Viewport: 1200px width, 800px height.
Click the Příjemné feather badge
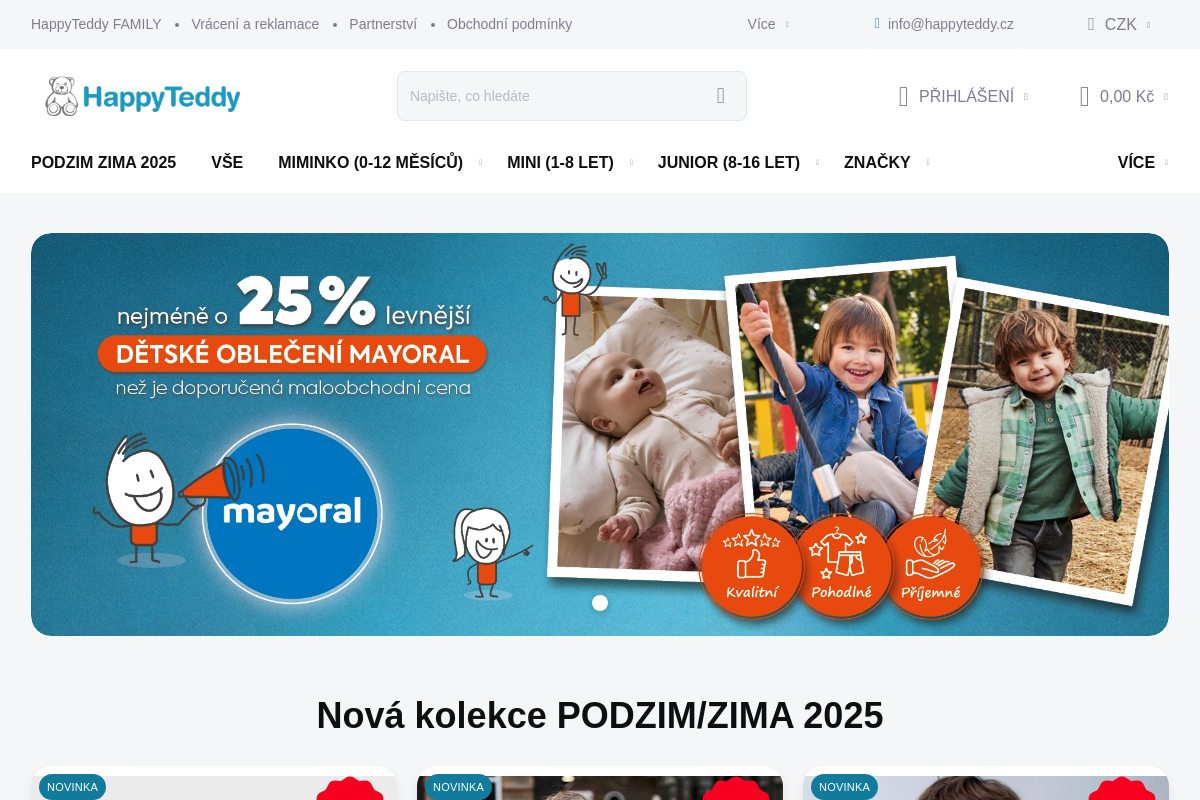pyautogui.click(x=930, y=566)
